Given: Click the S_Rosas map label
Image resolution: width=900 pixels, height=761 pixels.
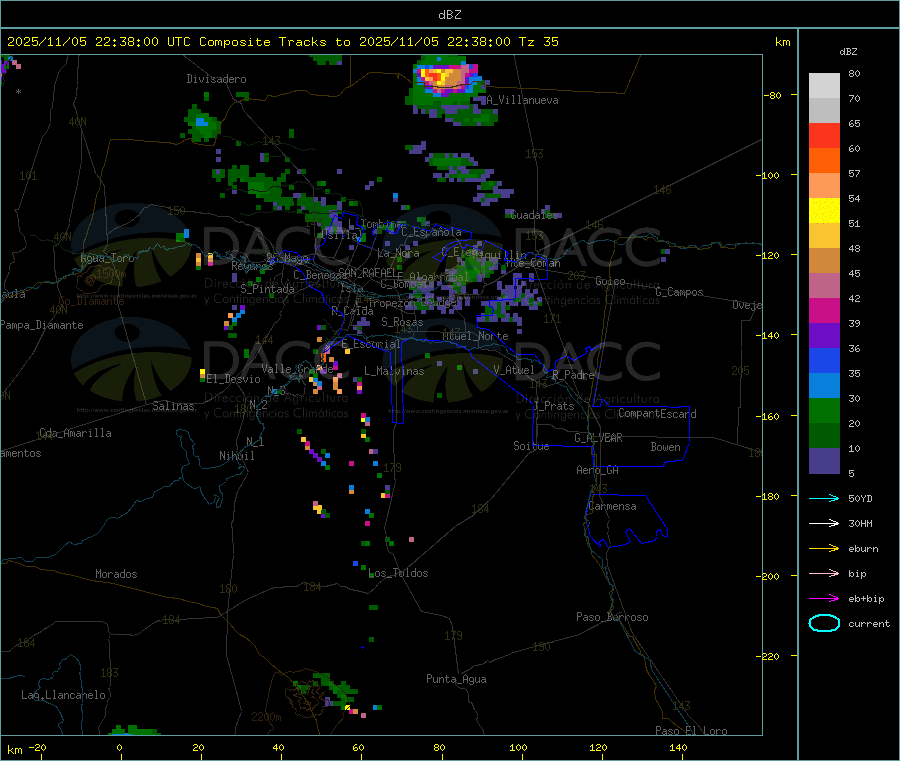Looking at the screenshot, I should coord(402,322).
